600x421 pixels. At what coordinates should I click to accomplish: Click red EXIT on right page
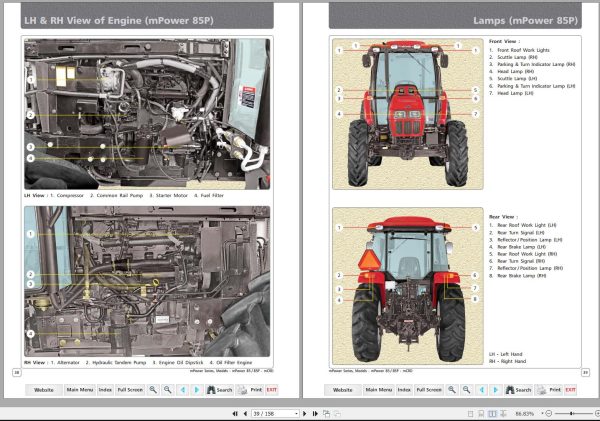[571, 390]
